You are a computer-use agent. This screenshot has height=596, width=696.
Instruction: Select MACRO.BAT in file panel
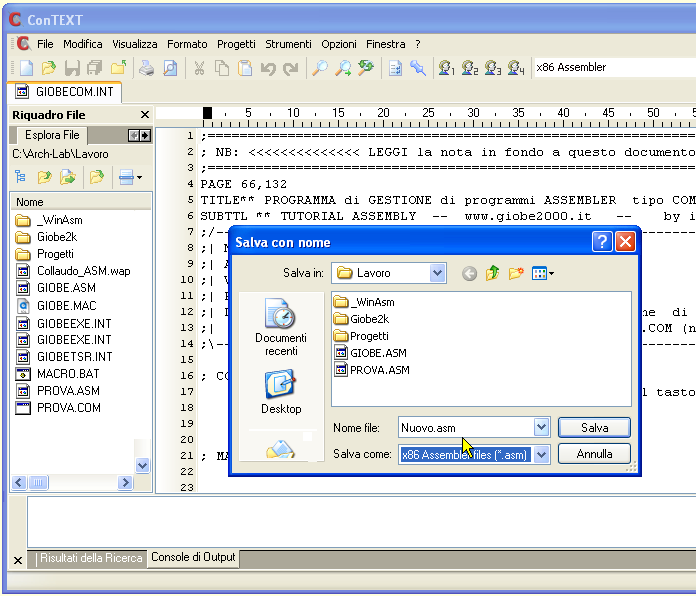58,374
